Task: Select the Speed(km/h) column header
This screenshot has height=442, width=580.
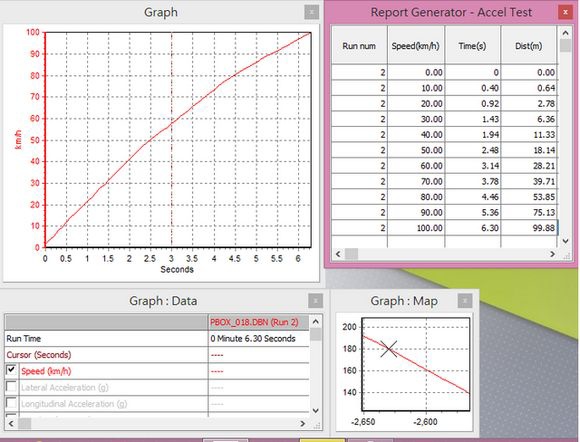Action: [416, 45]
